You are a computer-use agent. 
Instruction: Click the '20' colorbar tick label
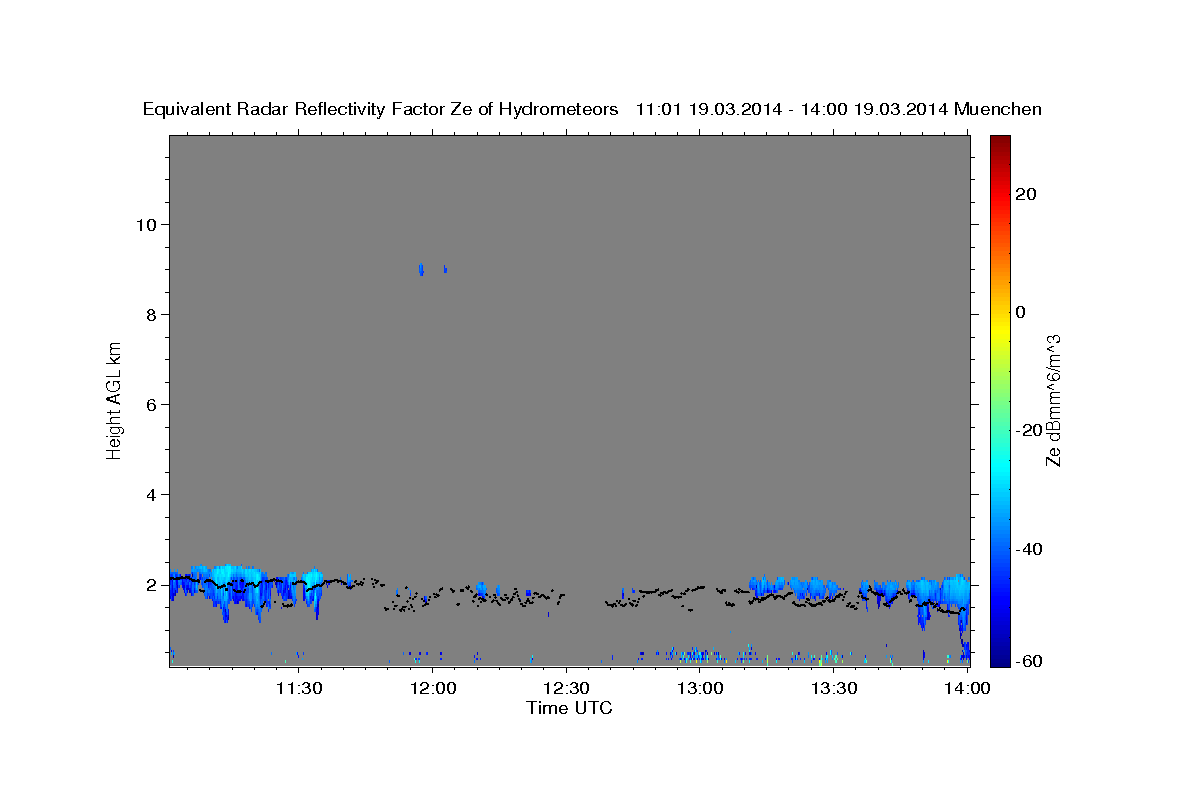tap(1026, 194)
